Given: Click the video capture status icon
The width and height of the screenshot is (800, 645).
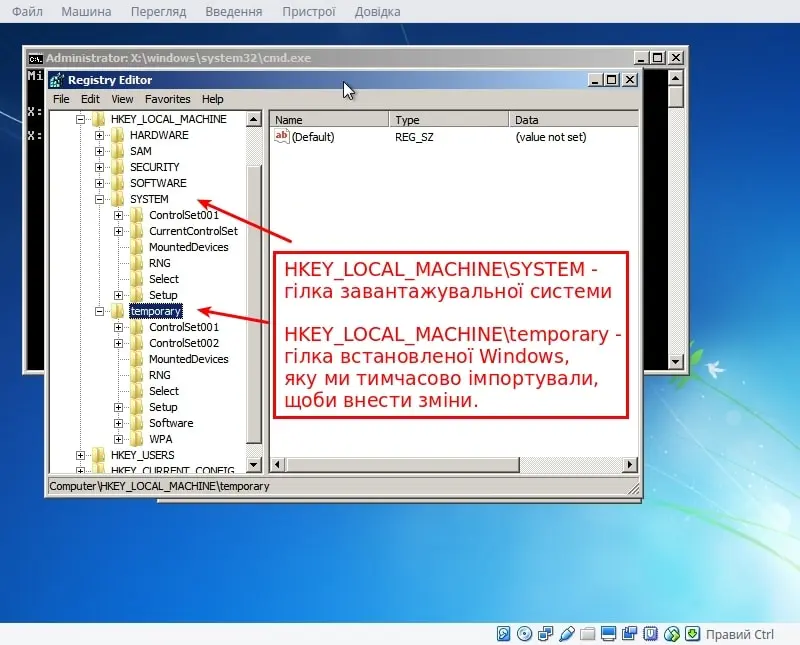Looking at the screenshot, I should click(x=629, y=634).
